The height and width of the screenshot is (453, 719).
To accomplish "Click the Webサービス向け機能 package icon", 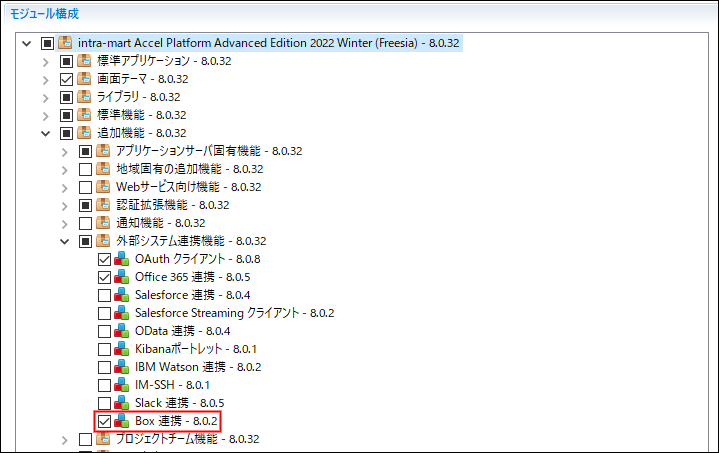I will click(x=103, y=187).
